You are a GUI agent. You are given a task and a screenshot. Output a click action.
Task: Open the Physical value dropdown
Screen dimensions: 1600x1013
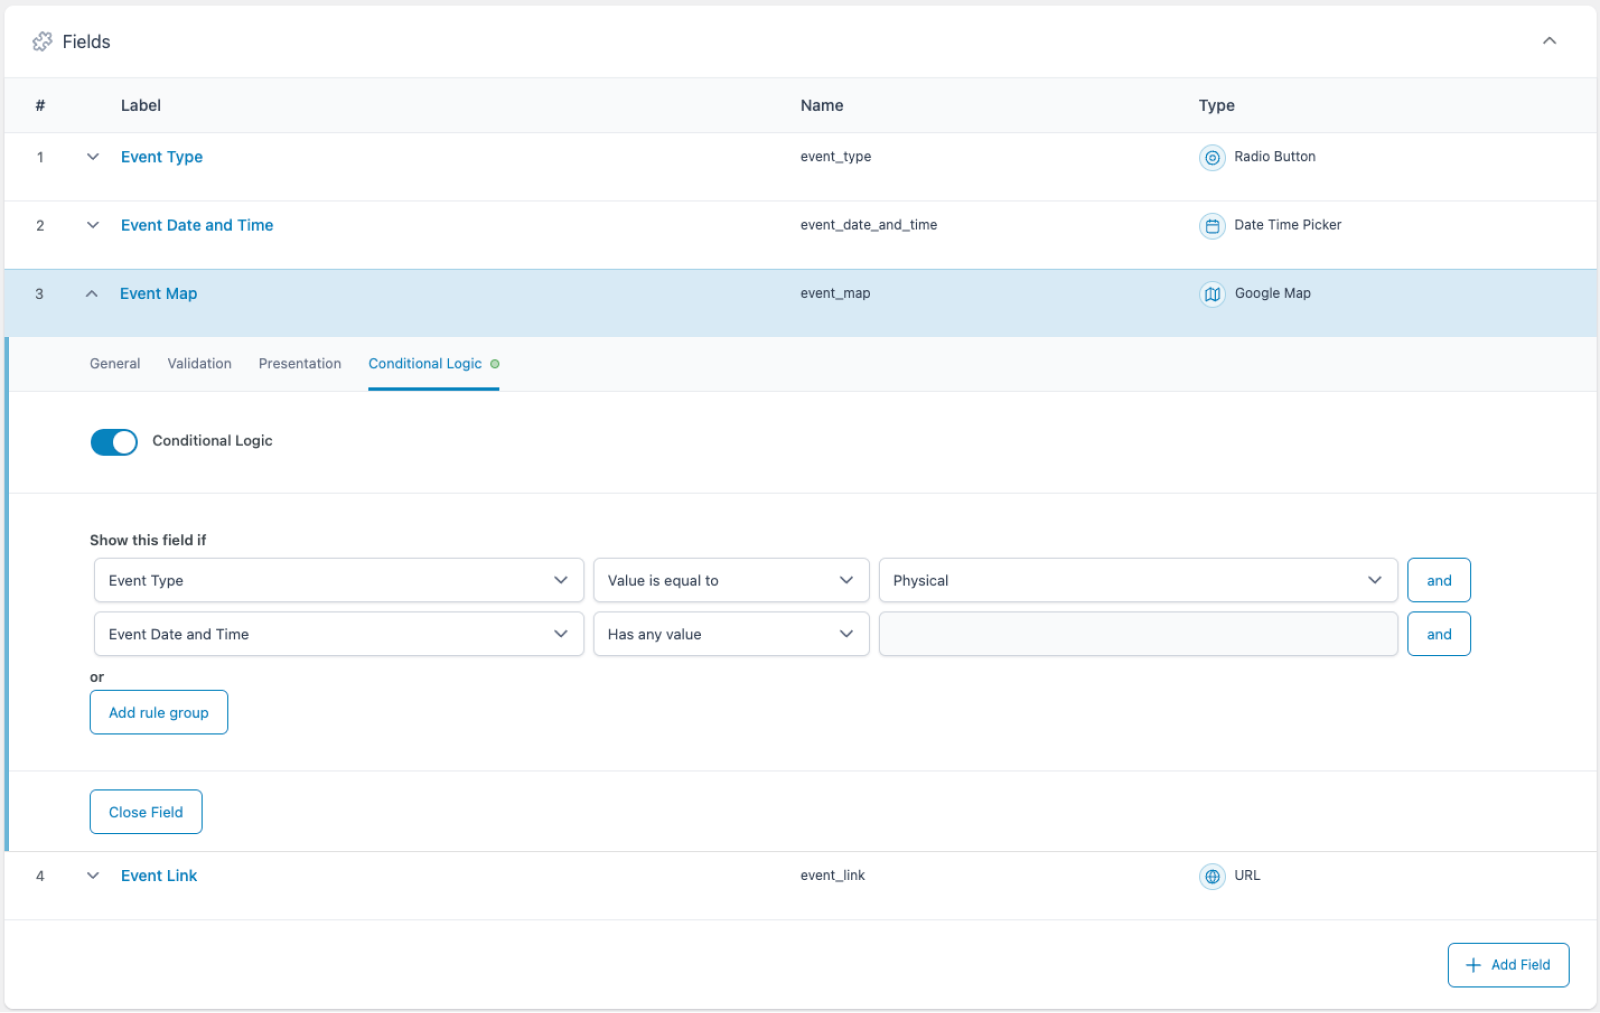coord(1137,580)
